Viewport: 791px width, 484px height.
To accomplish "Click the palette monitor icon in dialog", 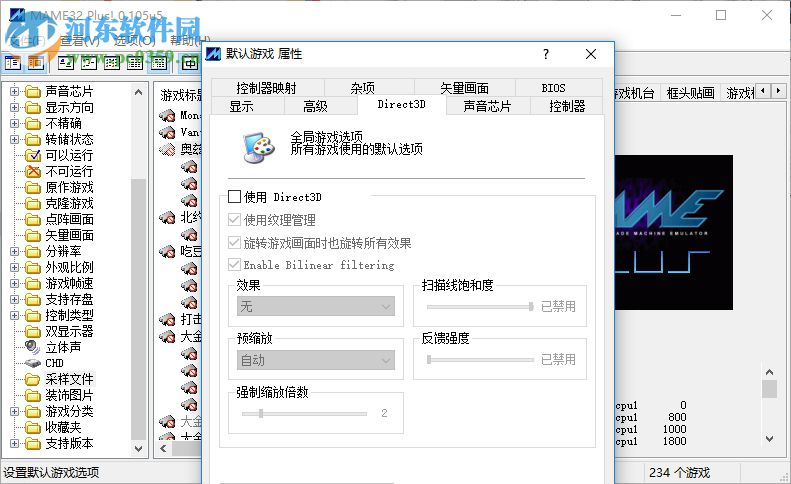I will pos(258,147).
